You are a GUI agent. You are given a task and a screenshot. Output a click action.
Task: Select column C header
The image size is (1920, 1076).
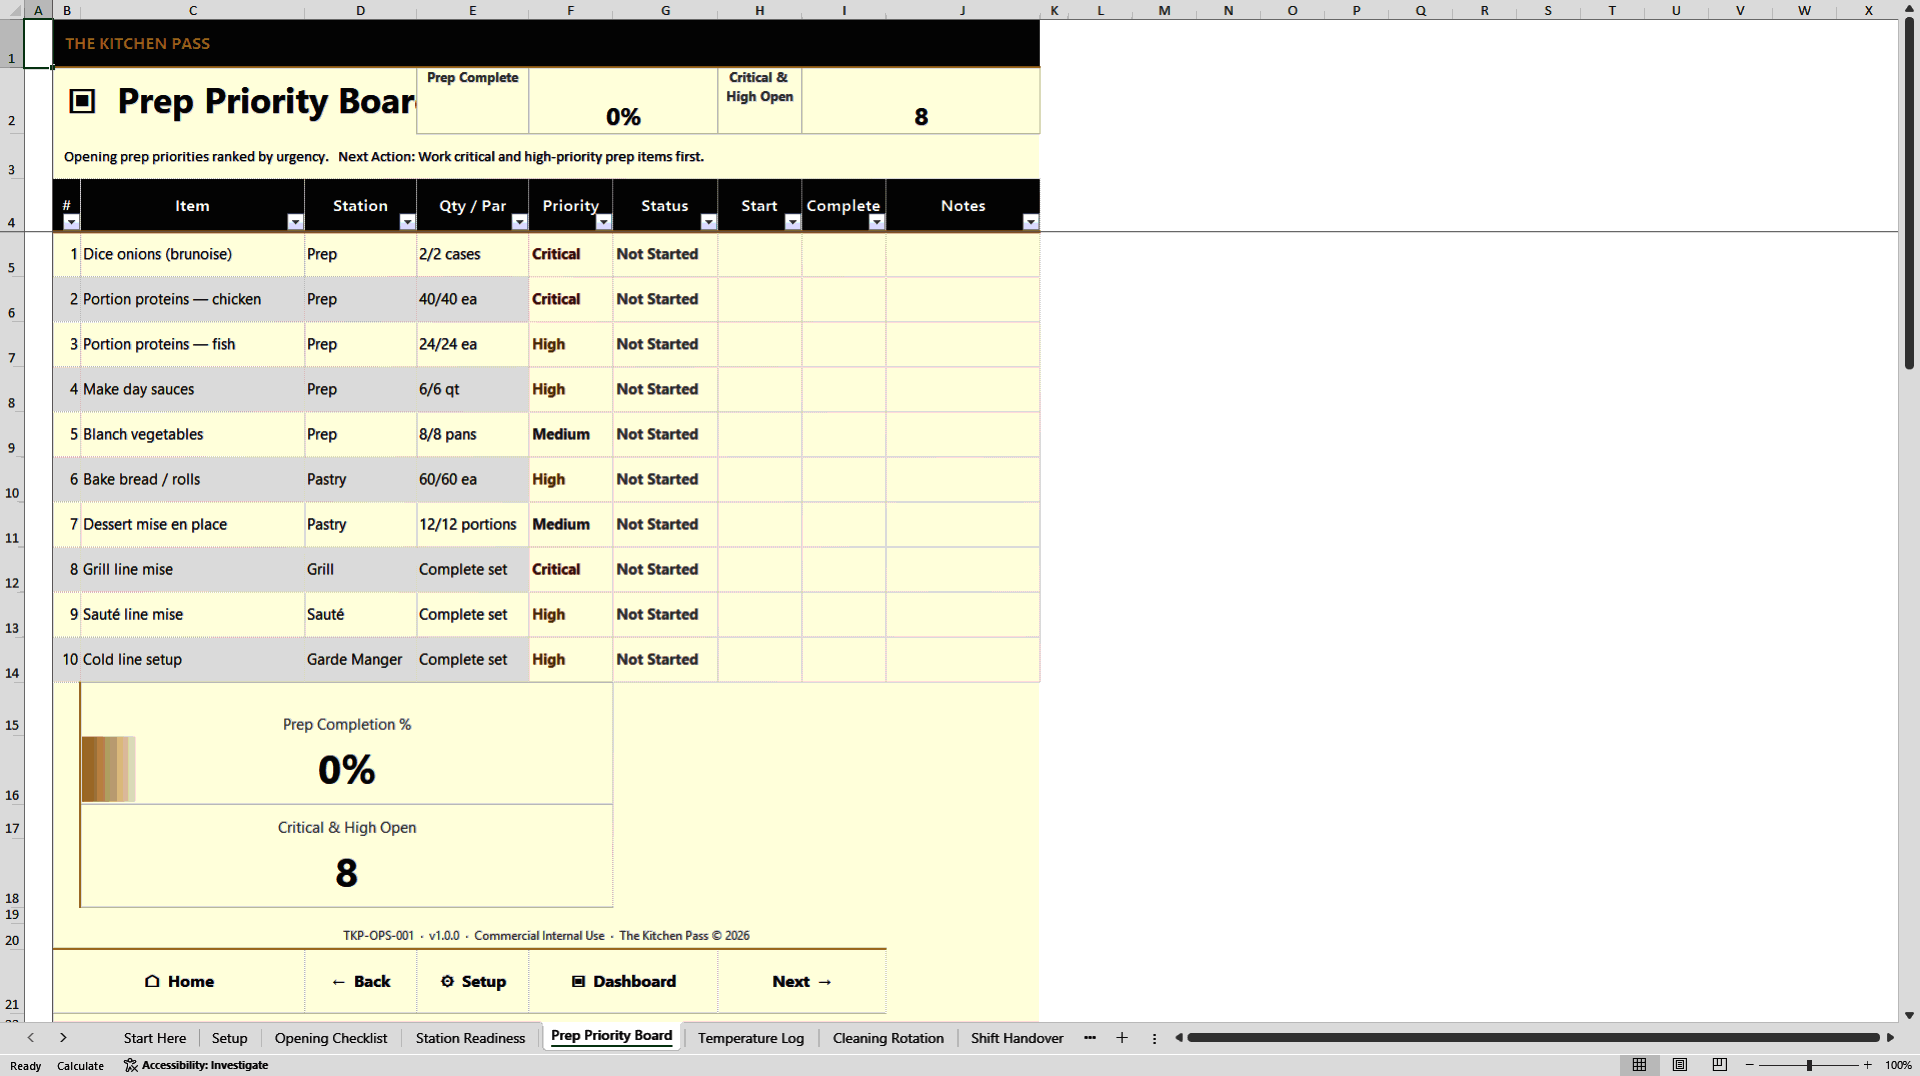click(192, 10)
